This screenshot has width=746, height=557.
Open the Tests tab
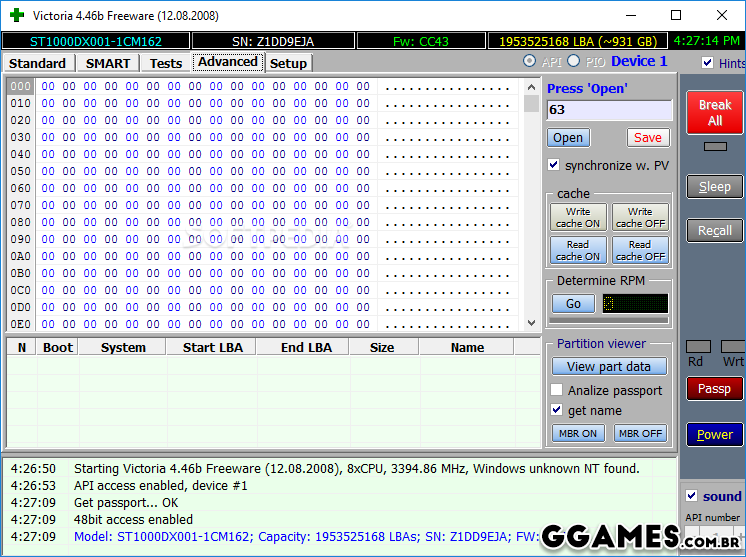tap(166, 63)
